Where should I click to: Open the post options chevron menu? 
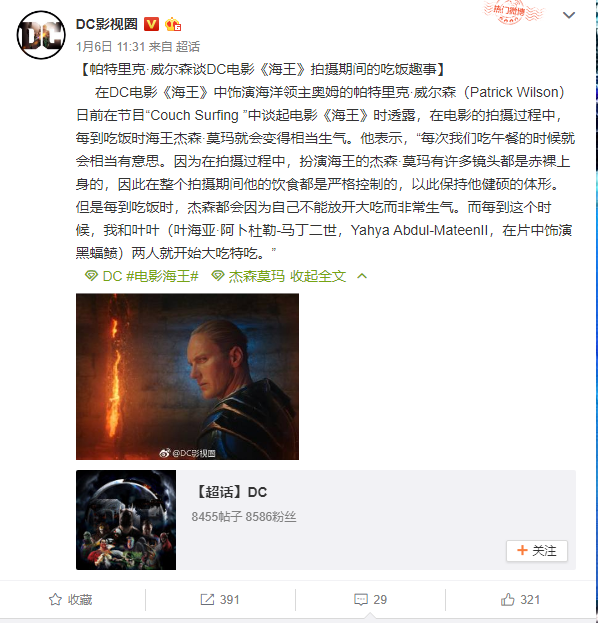pos(569,15)
